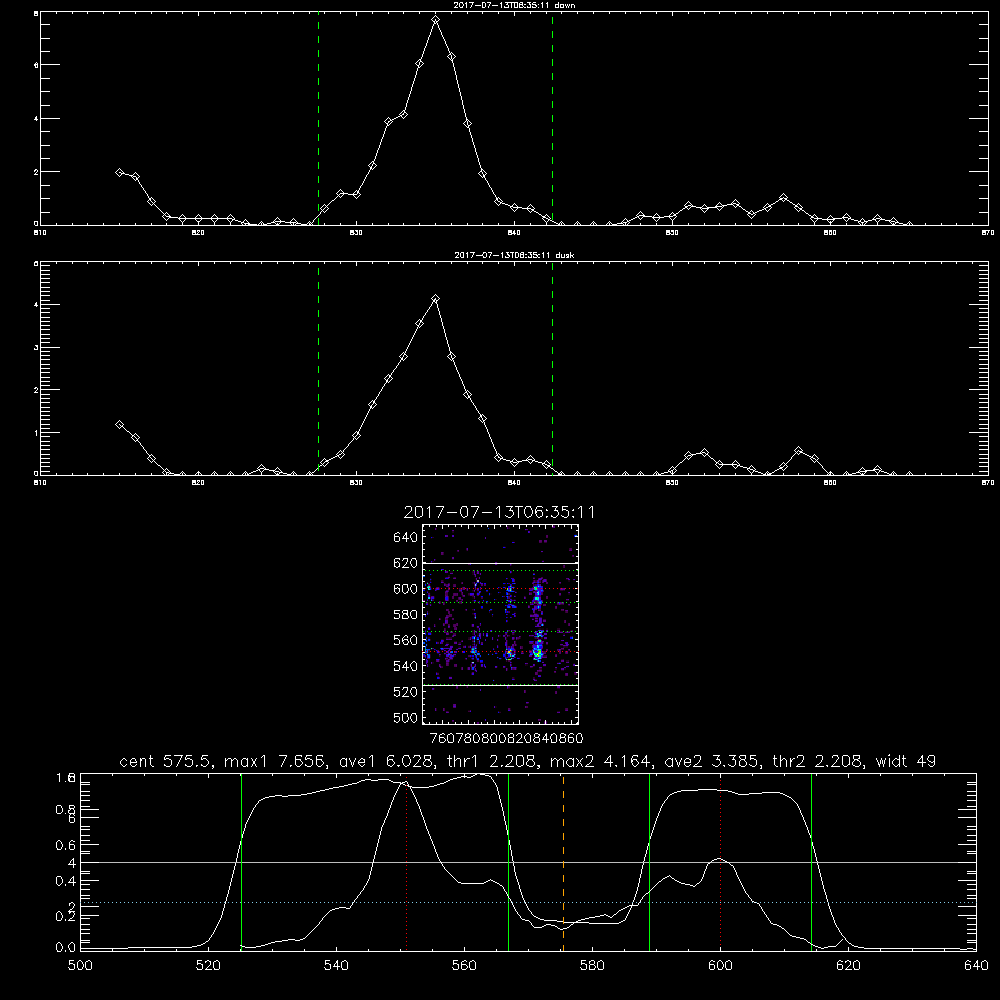Click heatmap y-axis label 560
This screenshot has width=1000, height=1000.
406,640
